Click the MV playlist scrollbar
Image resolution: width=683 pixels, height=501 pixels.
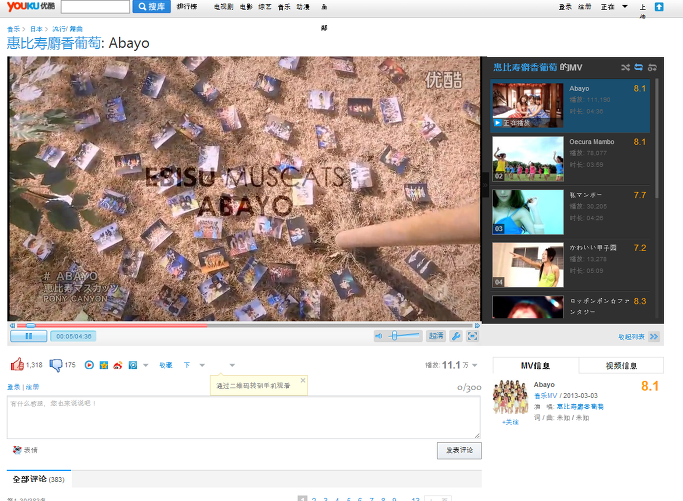pos(656,138)
